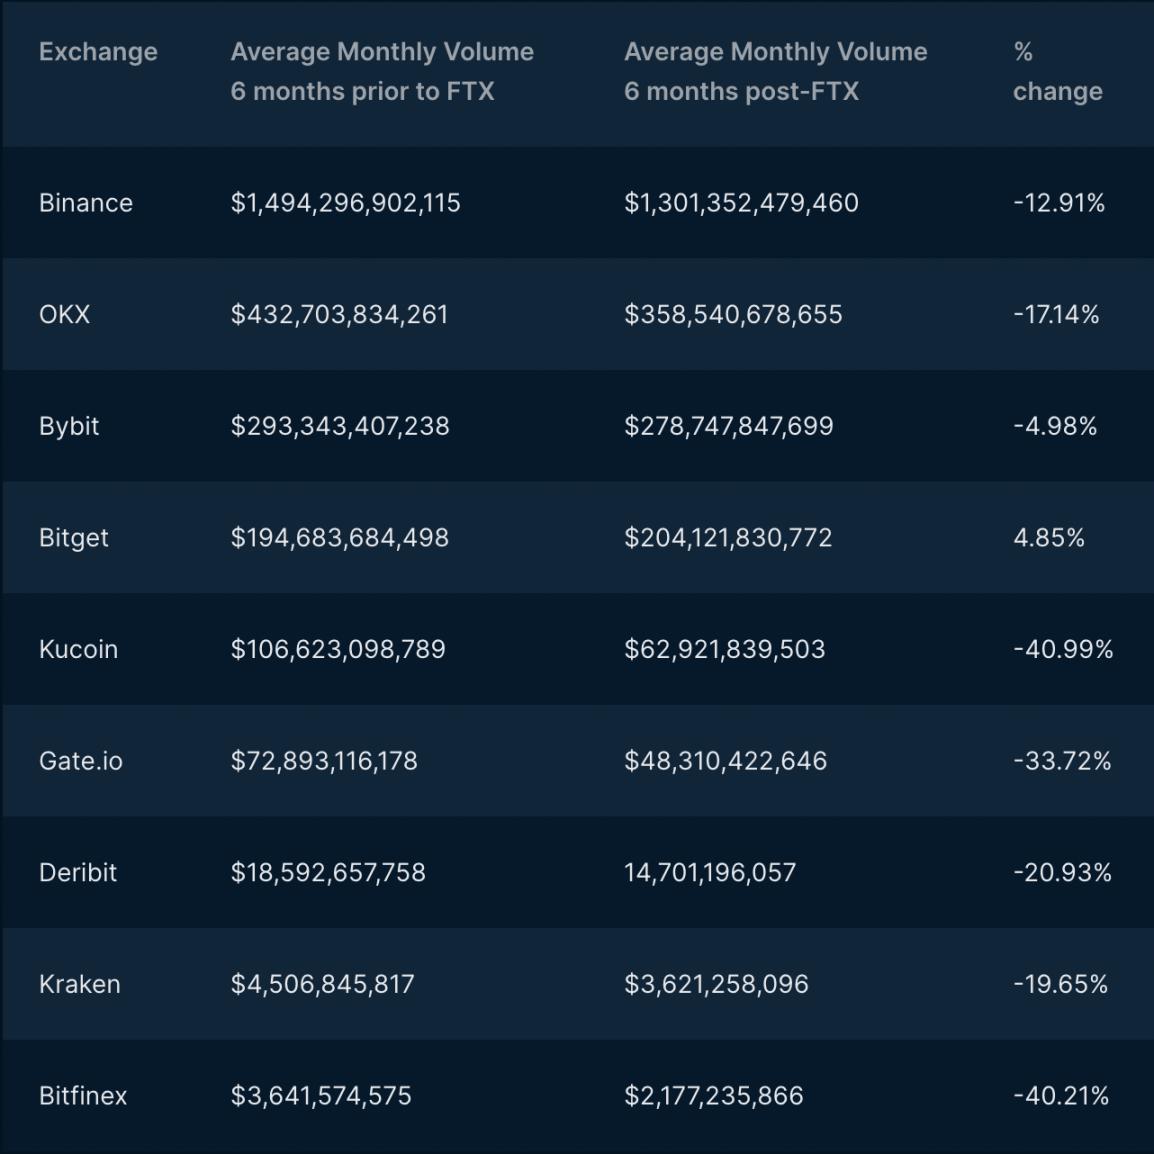Select the Bitfinex exchange cell
This screenshot has width=1154, height=1154.
click(x=83, y=1096)
